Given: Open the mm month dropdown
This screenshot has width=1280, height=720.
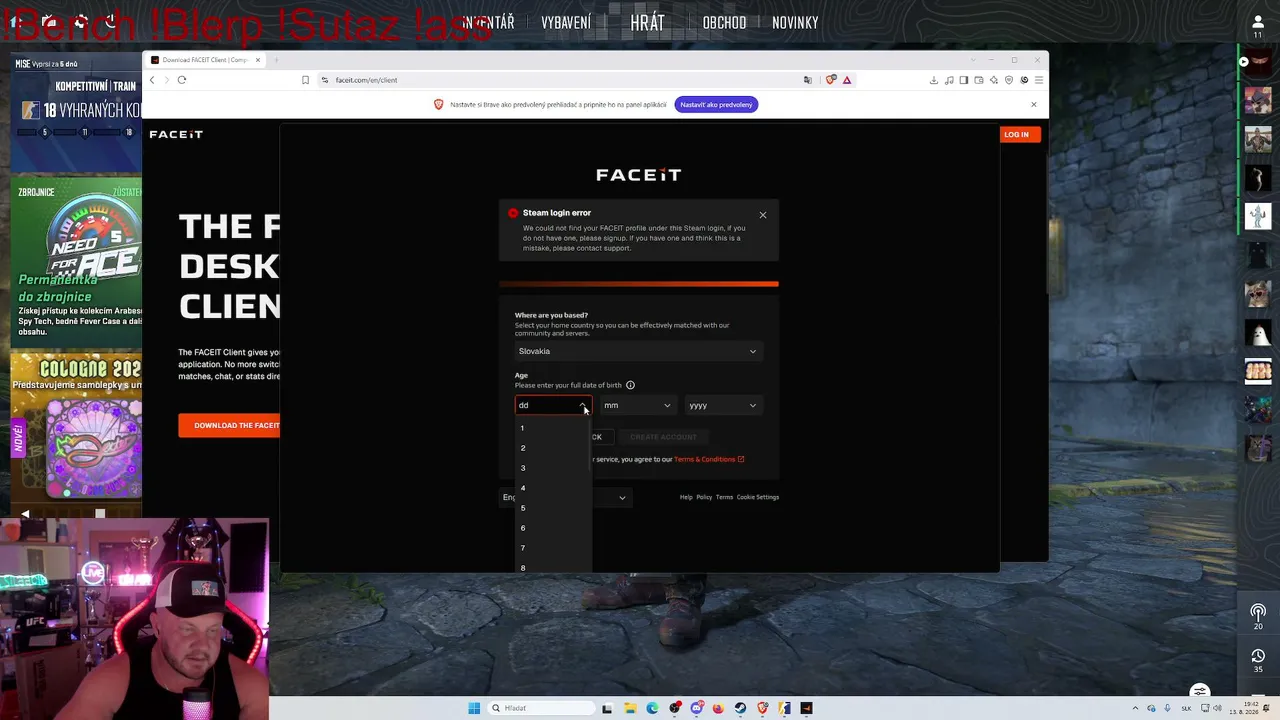Looking at the screenshot, I should 637,405.
